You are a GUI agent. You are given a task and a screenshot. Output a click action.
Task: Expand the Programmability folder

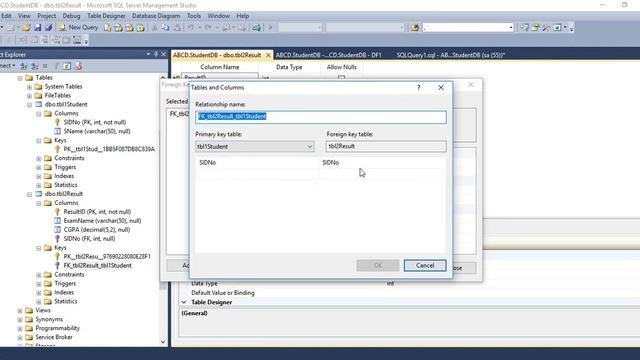click(x=20, y=329)
